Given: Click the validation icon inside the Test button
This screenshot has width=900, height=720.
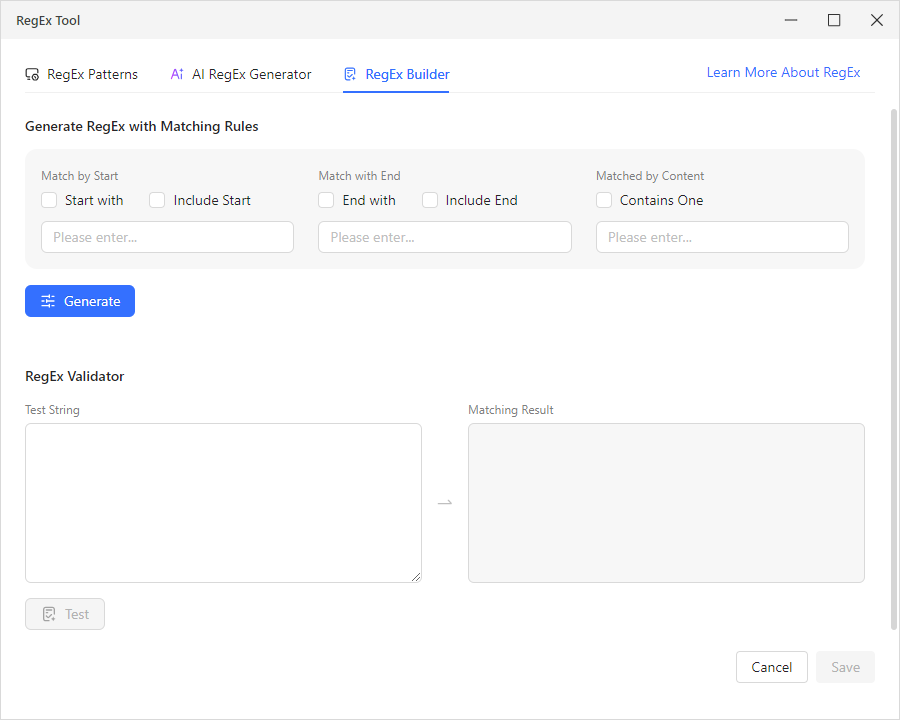Looking at the screenshot, I should 50,613.
